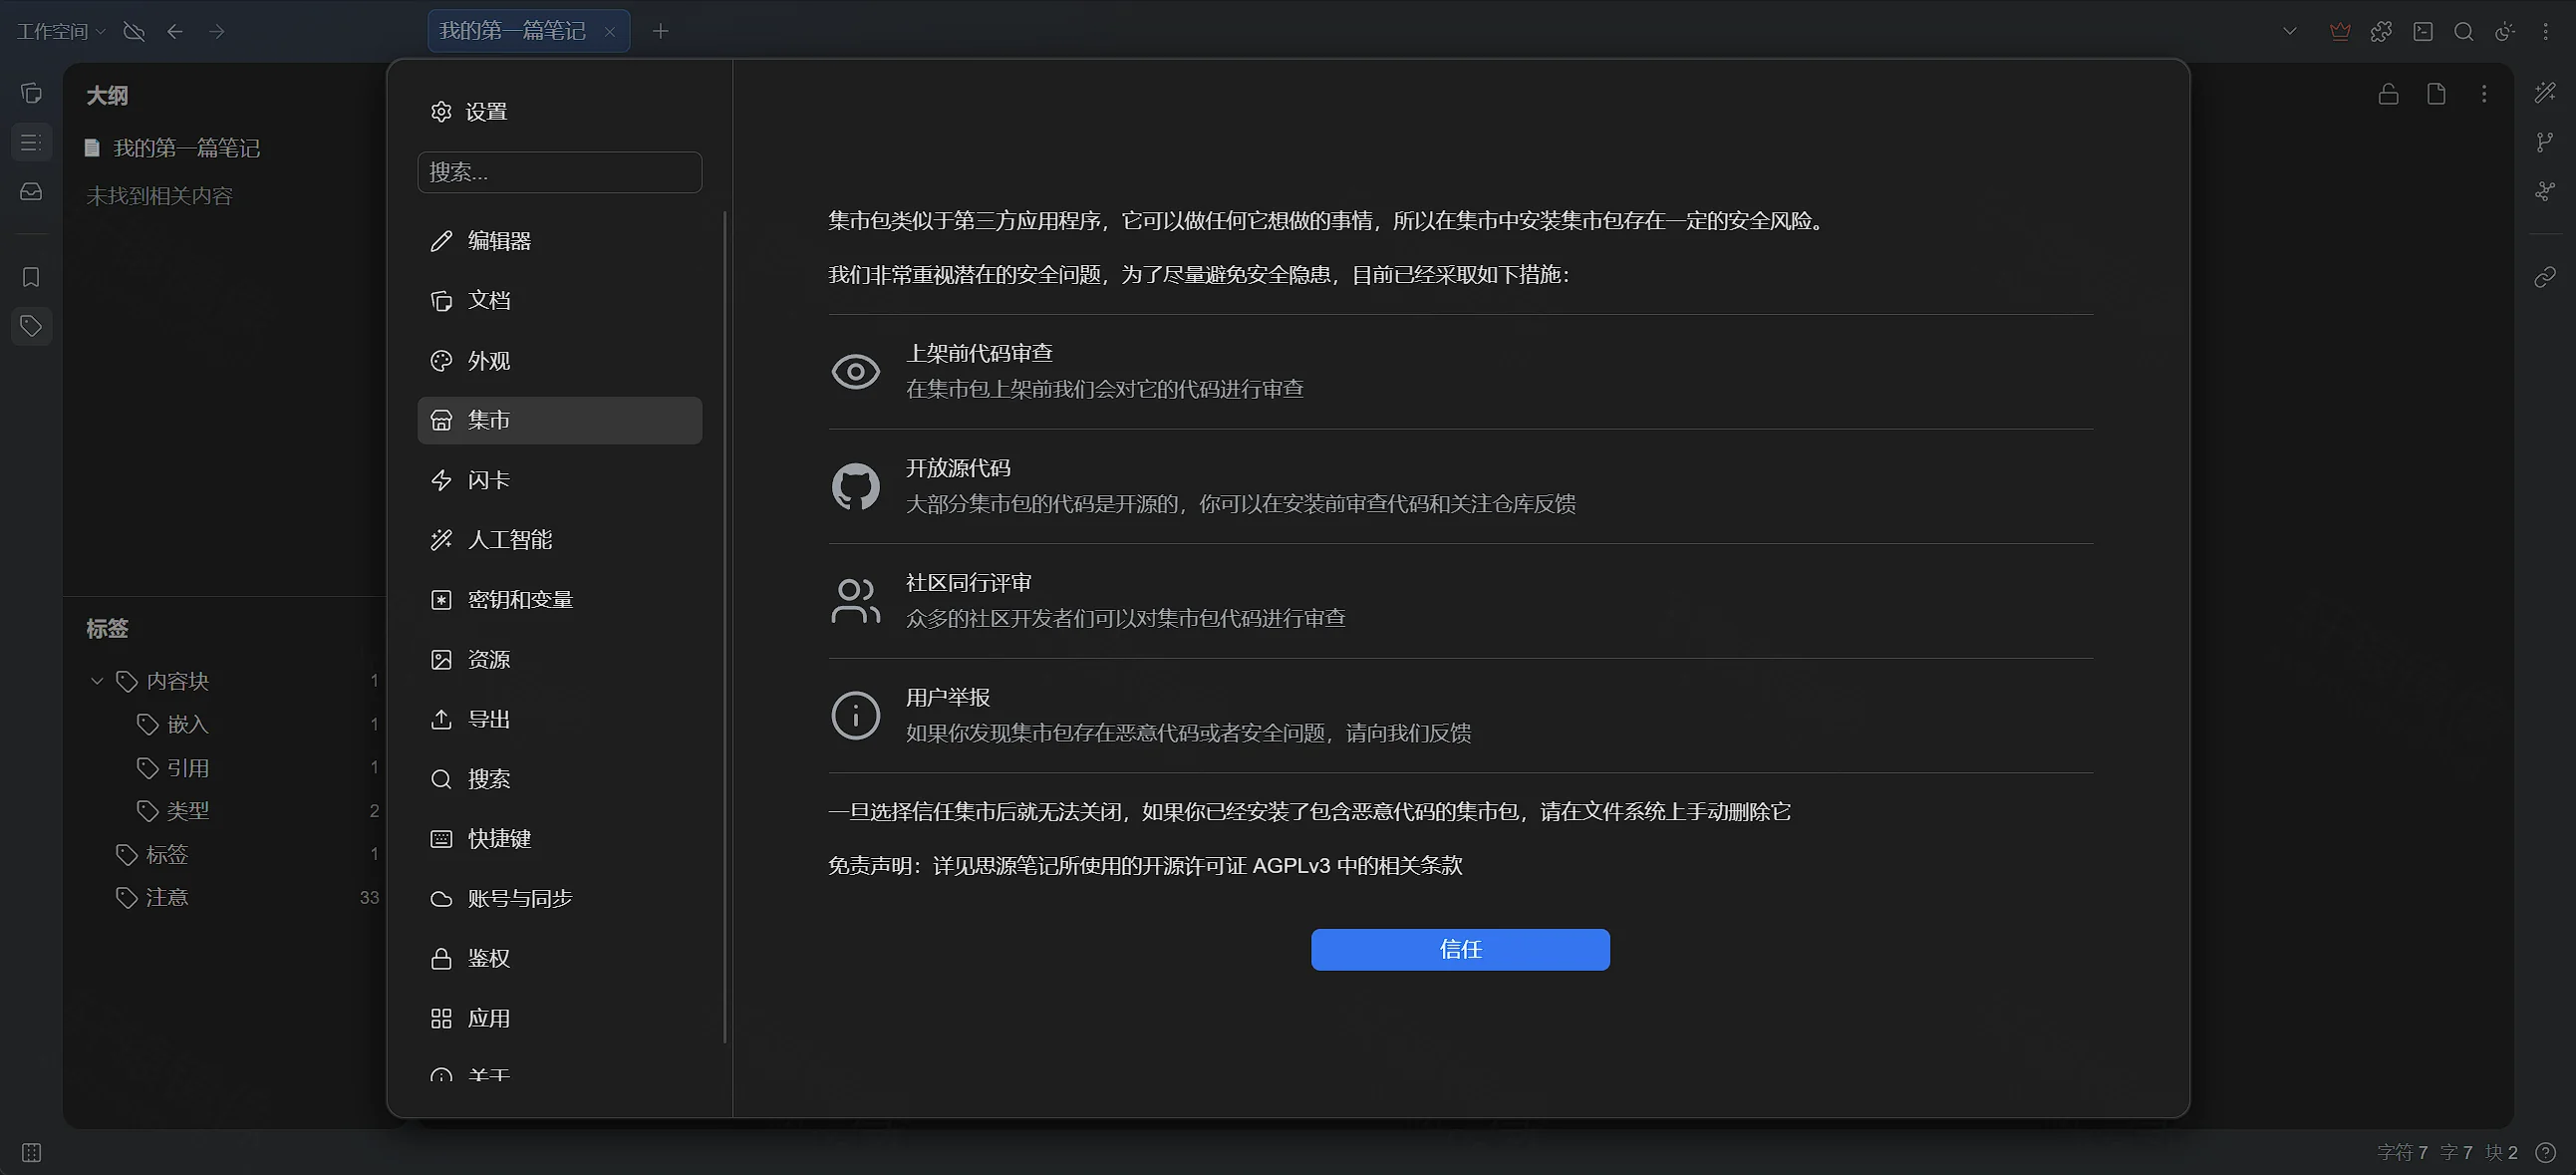This screenshot has width=2576, height=1175.
Task: Open the 外观 appearance settings
Action: [x=559, y=361]
